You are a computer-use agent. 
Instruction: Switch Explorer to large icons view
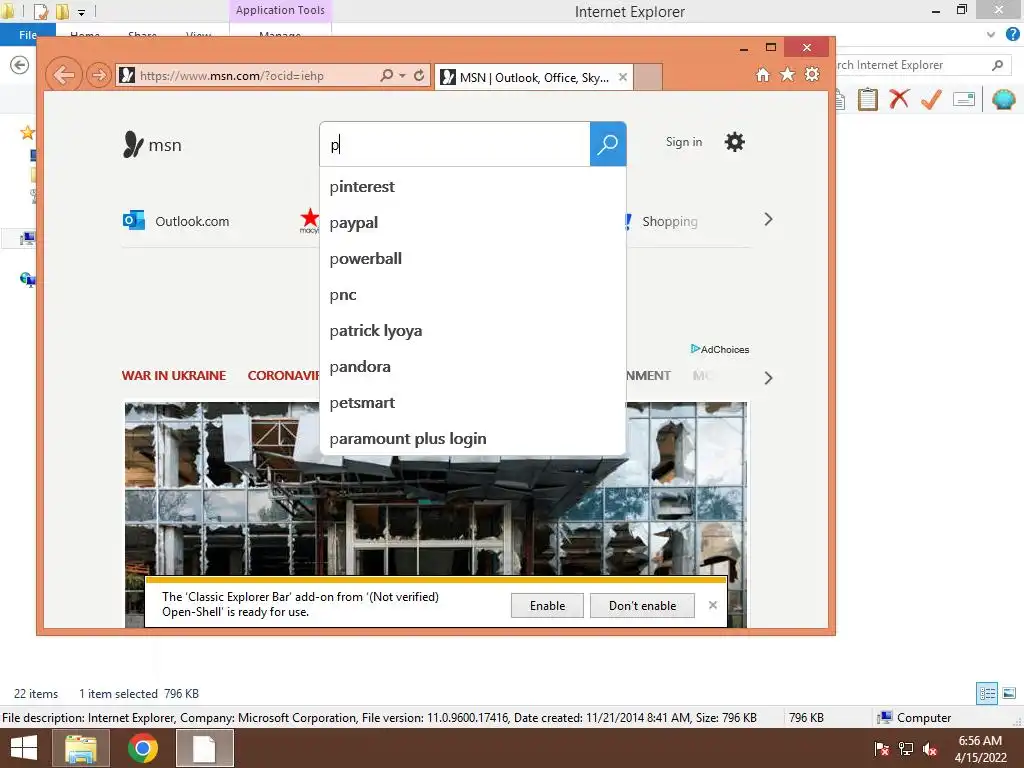click(1009, 694)
